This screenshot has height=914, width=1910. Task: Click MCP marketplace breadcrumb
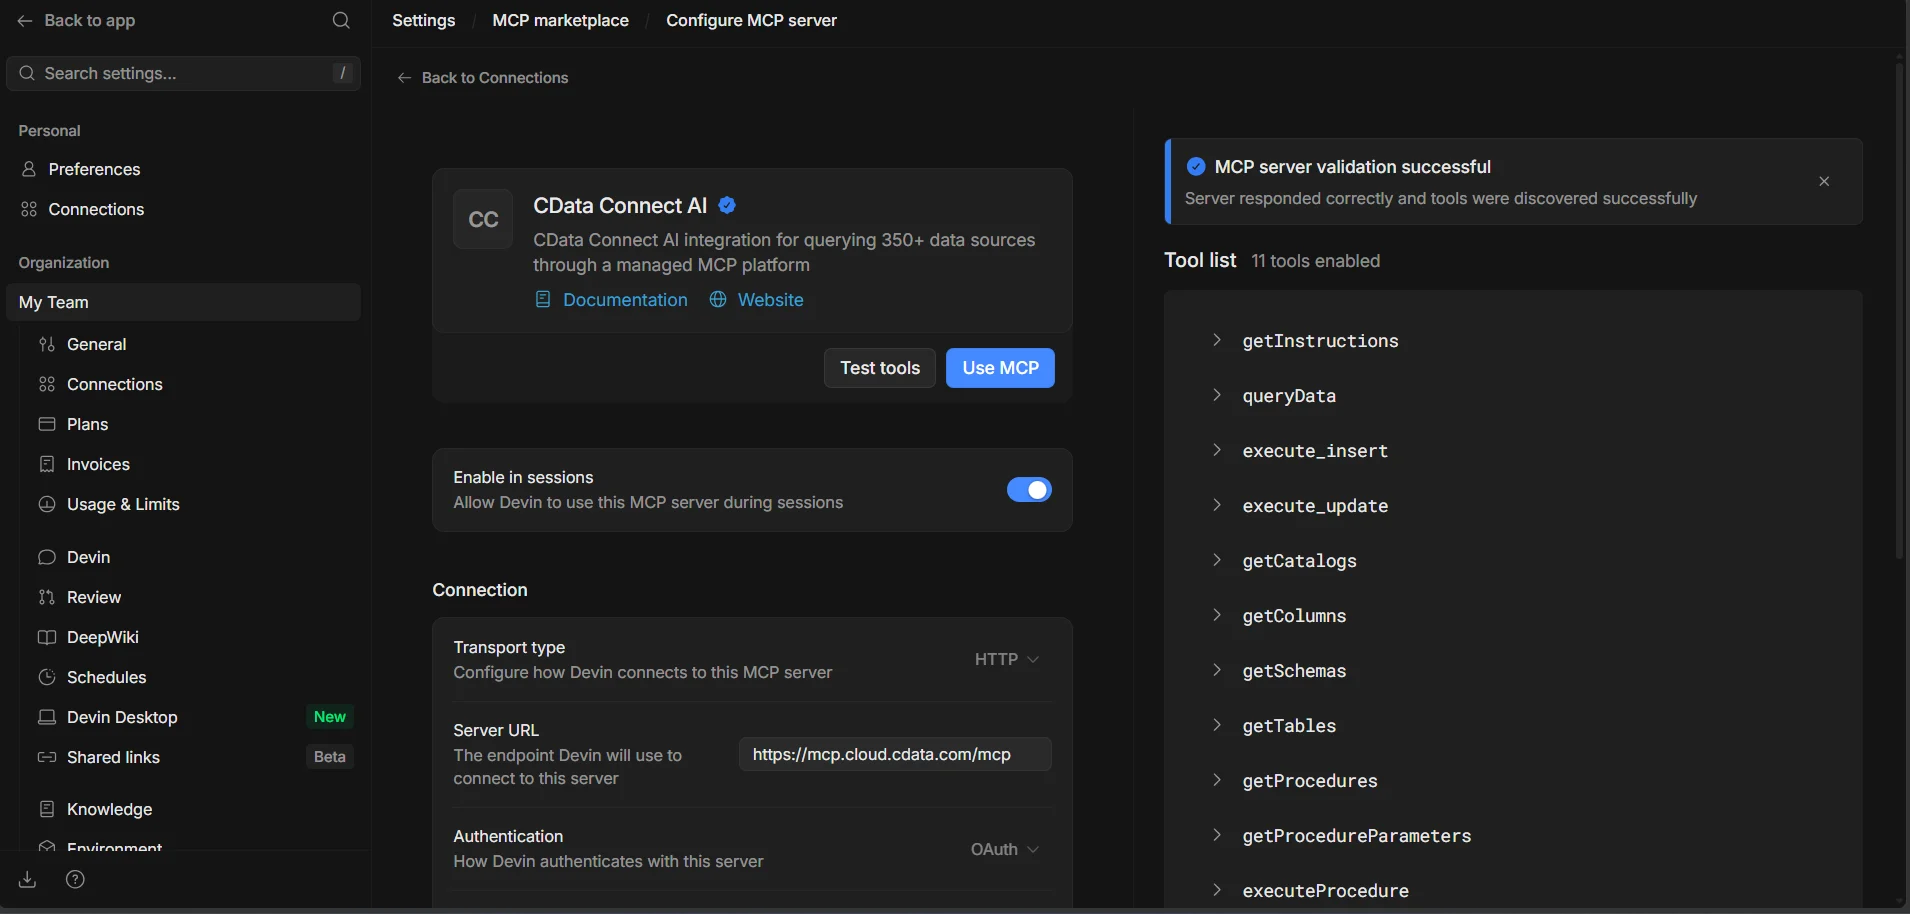click(560, 20)
